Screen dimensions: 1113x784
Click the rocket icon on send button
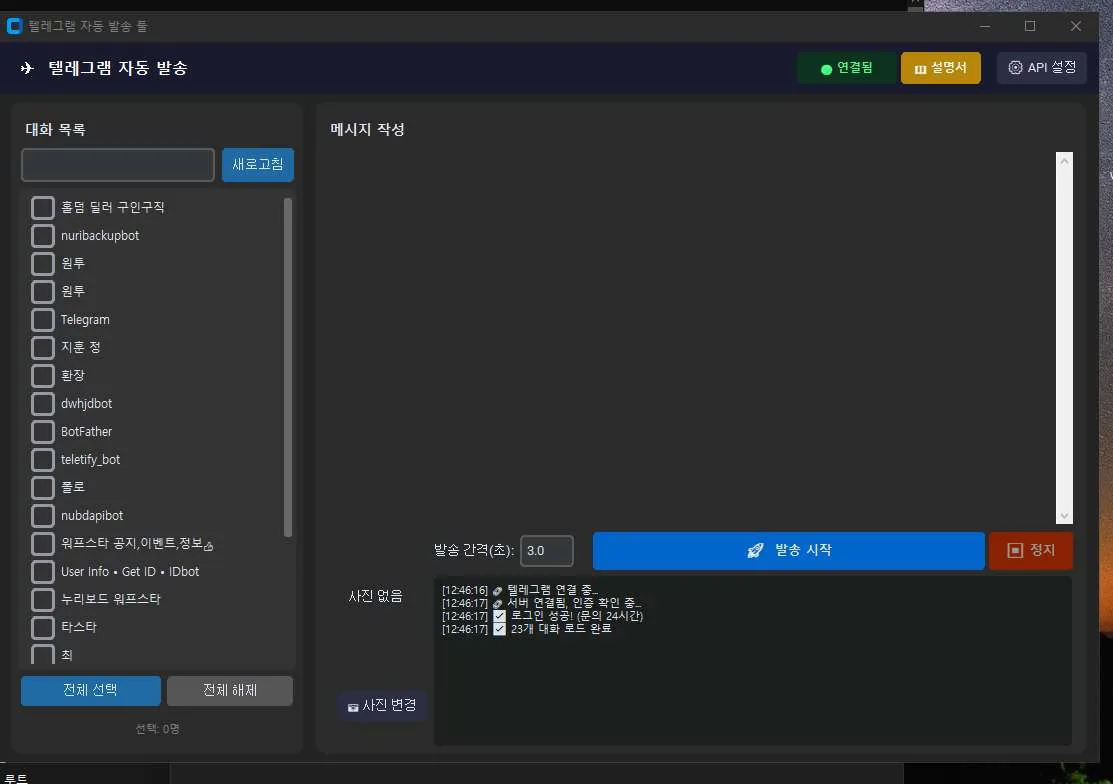coord(755,551)
